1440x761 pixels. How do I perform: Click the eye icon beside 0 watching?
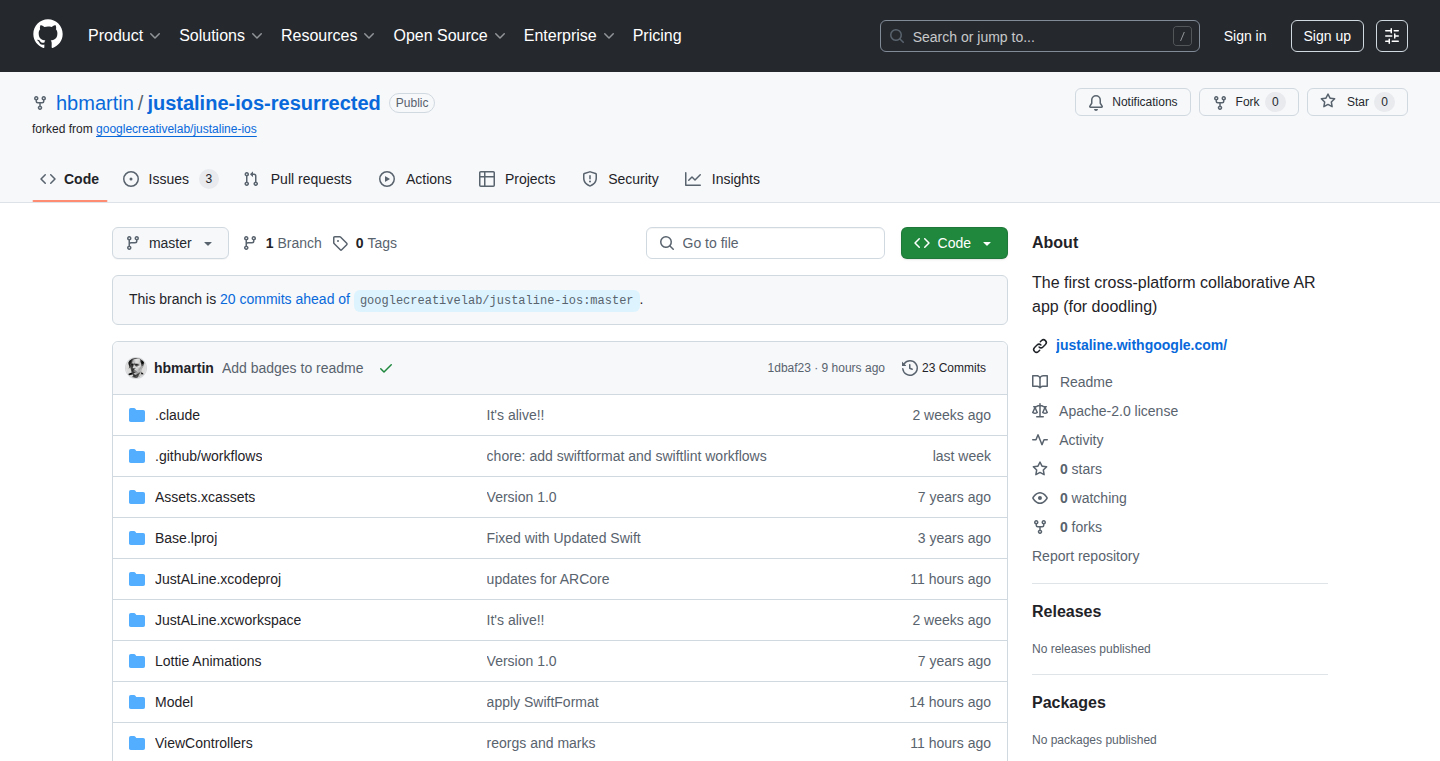tap(1040, 498)
